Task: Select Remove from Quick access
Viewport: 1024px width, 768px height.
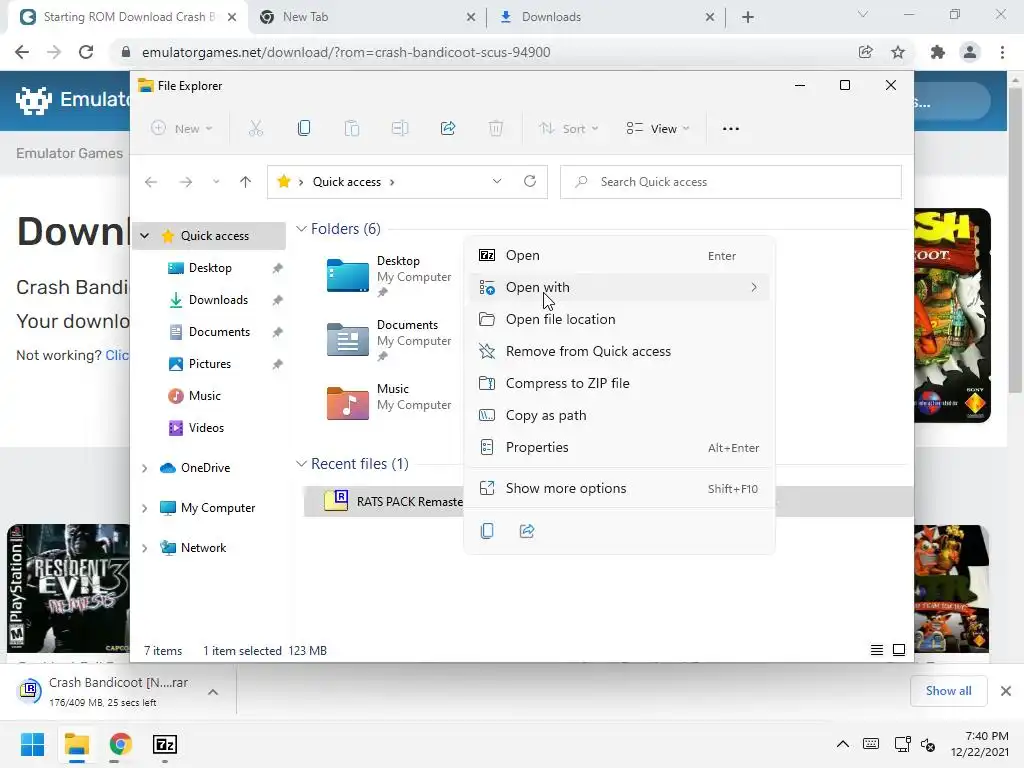Action: click(x=619, y=351)
